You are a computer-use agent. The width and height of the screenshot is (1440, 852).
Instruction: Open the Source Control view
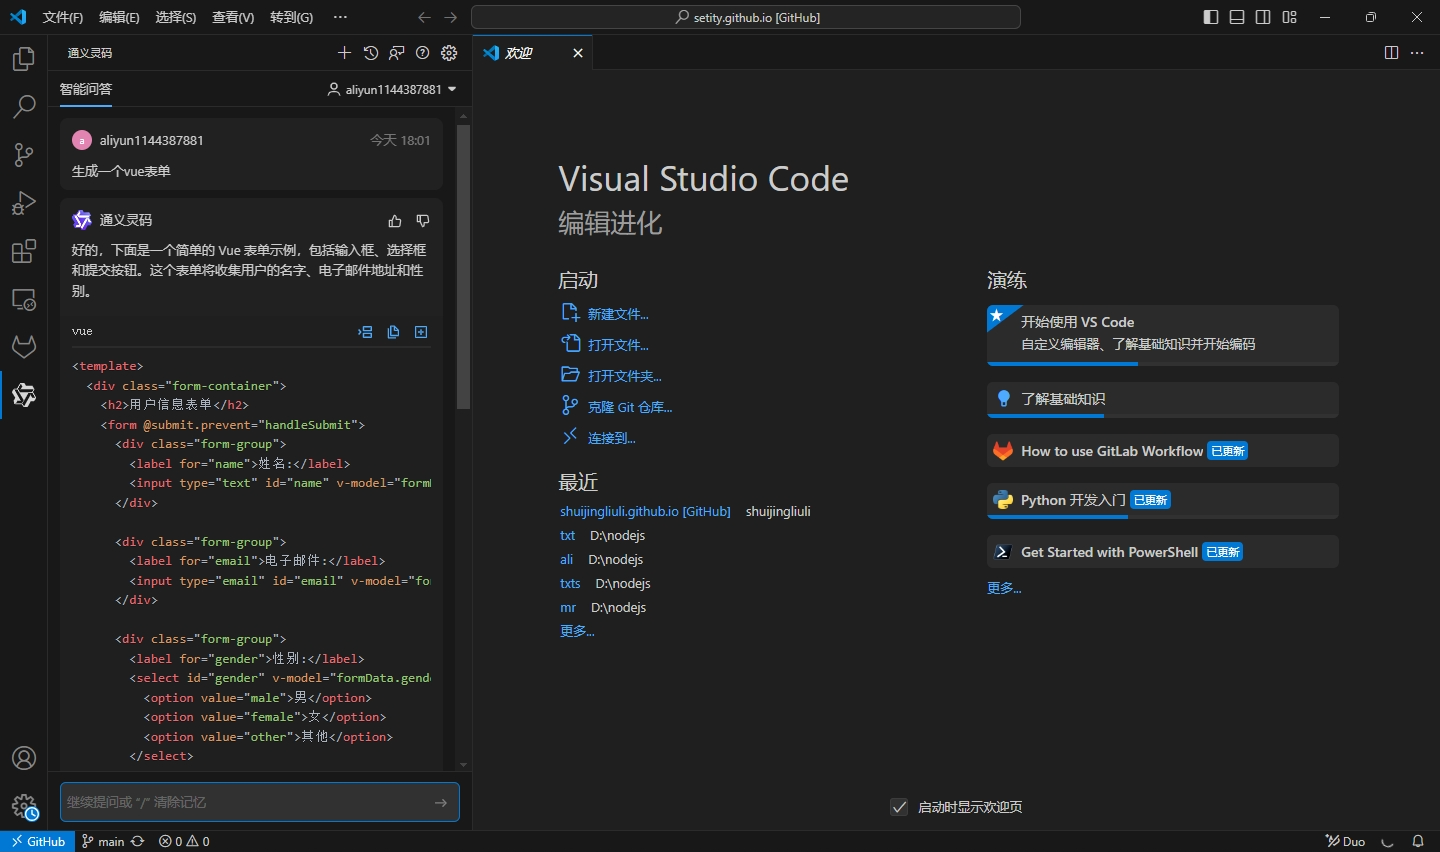24,155
